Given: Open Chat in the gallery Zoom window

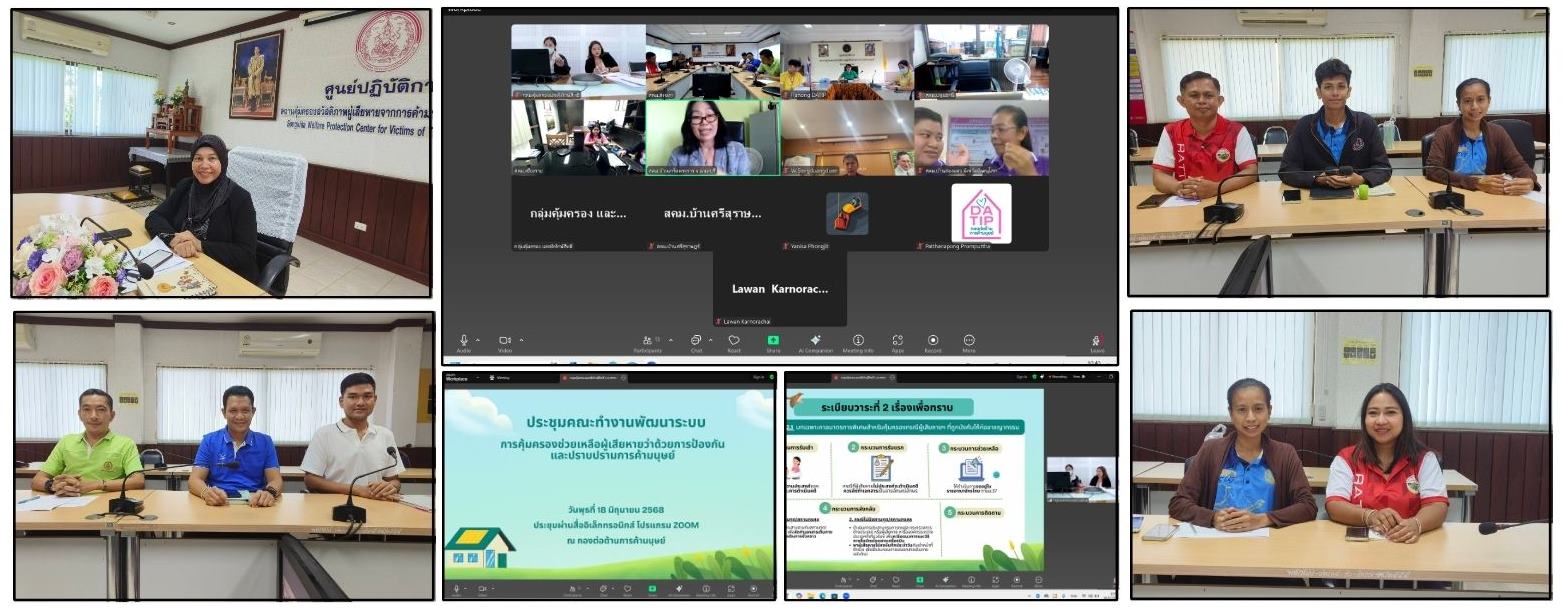Looking at the screenshot, I should click(696, 342).
